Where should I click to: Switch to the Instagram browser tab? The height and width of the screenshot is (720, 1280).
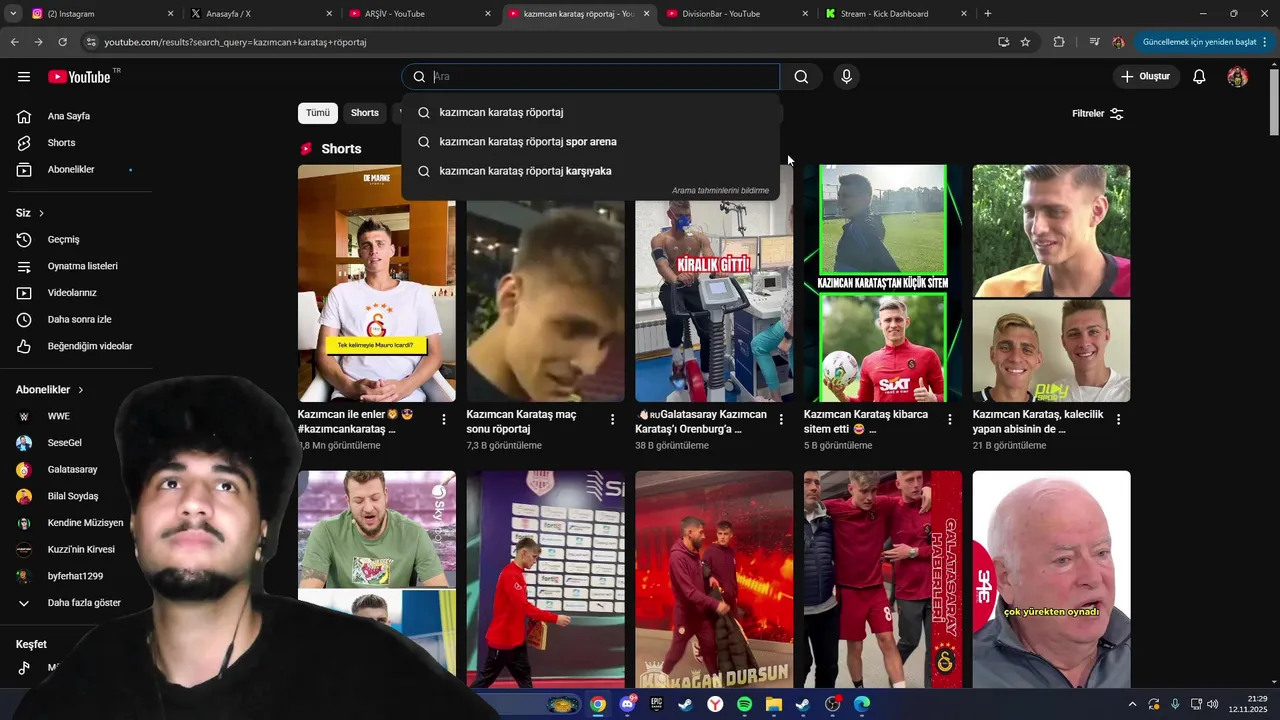click(100, 14)
